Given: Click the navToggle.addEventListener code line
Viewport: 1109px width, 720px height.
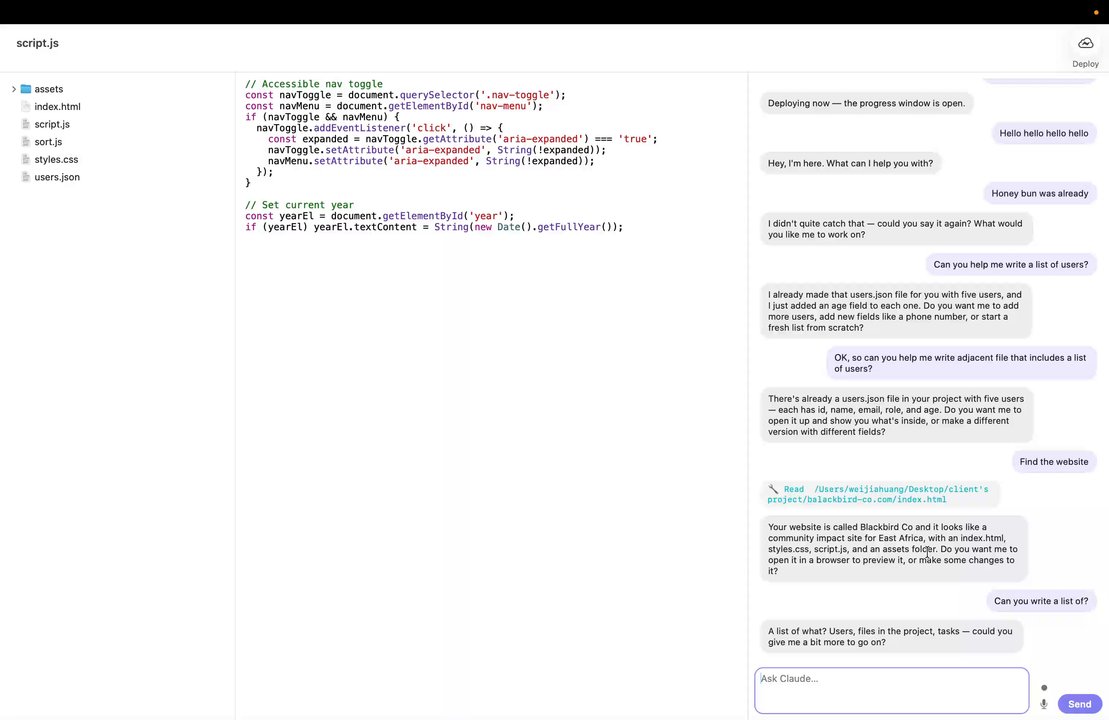Looking at the screenshot, I should [380, 128].
